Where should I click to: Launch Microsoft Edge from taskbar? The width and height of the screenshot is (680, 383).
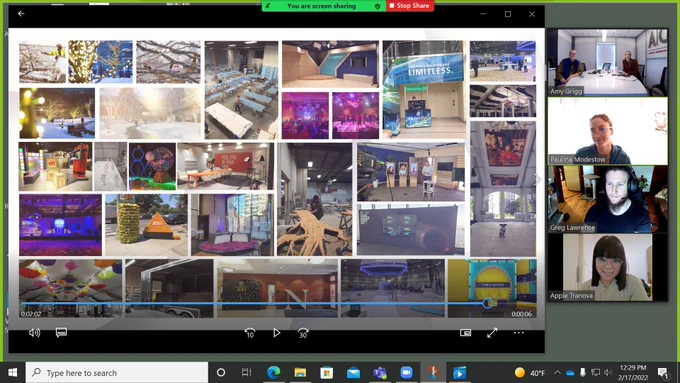273,373
